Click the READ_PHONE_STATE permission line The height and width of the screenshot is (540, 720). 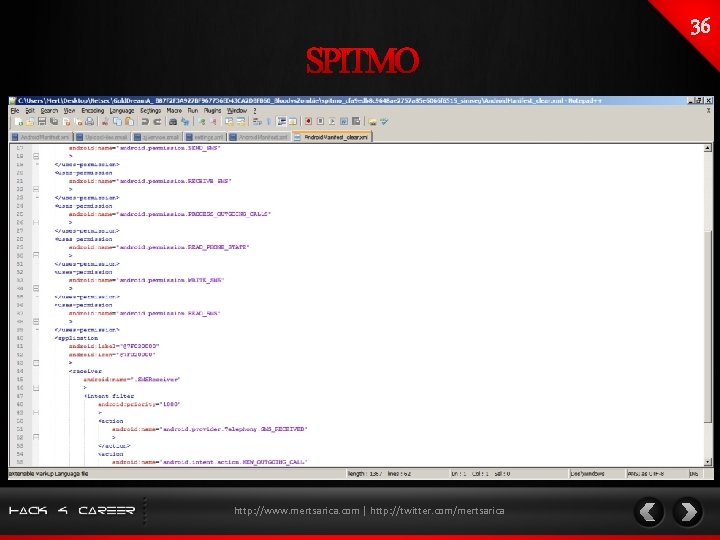coord(159,247)
